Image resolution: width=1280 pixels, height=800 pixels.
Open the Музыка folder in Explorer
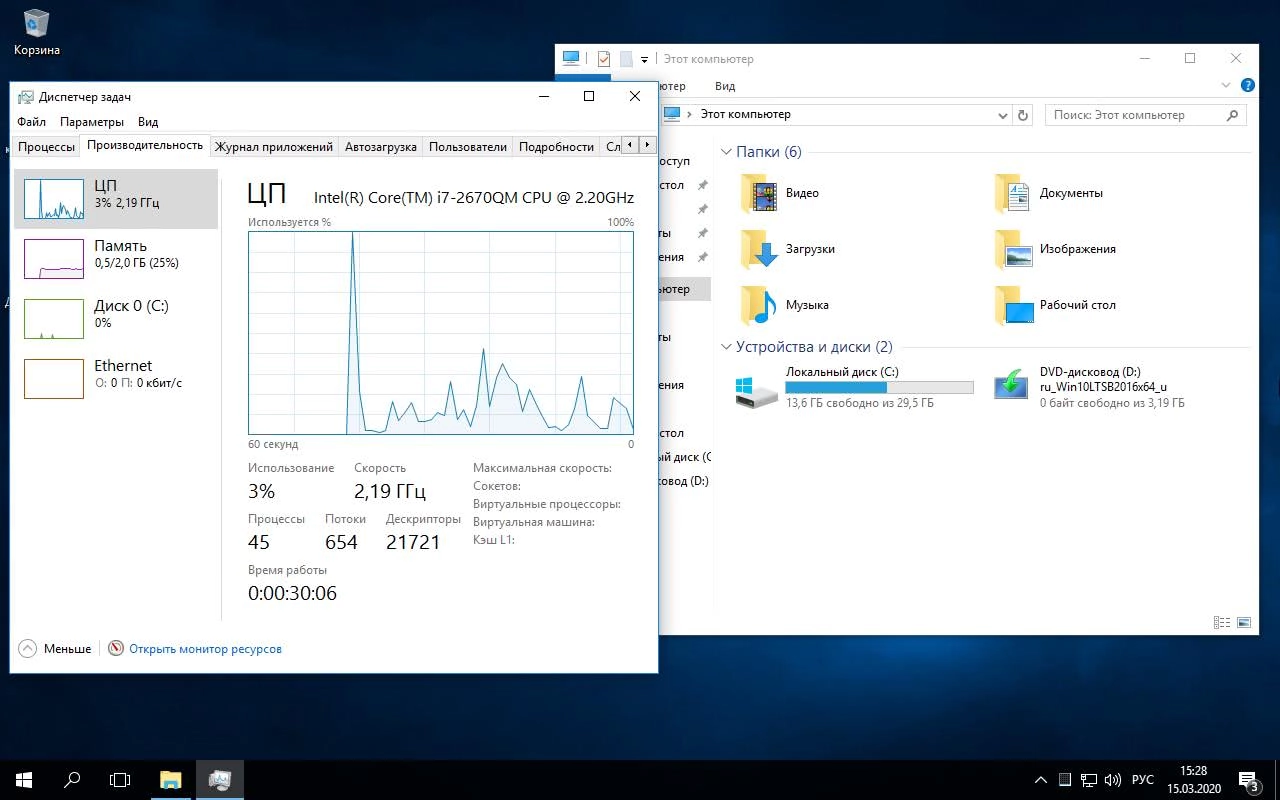pos(785,305)
